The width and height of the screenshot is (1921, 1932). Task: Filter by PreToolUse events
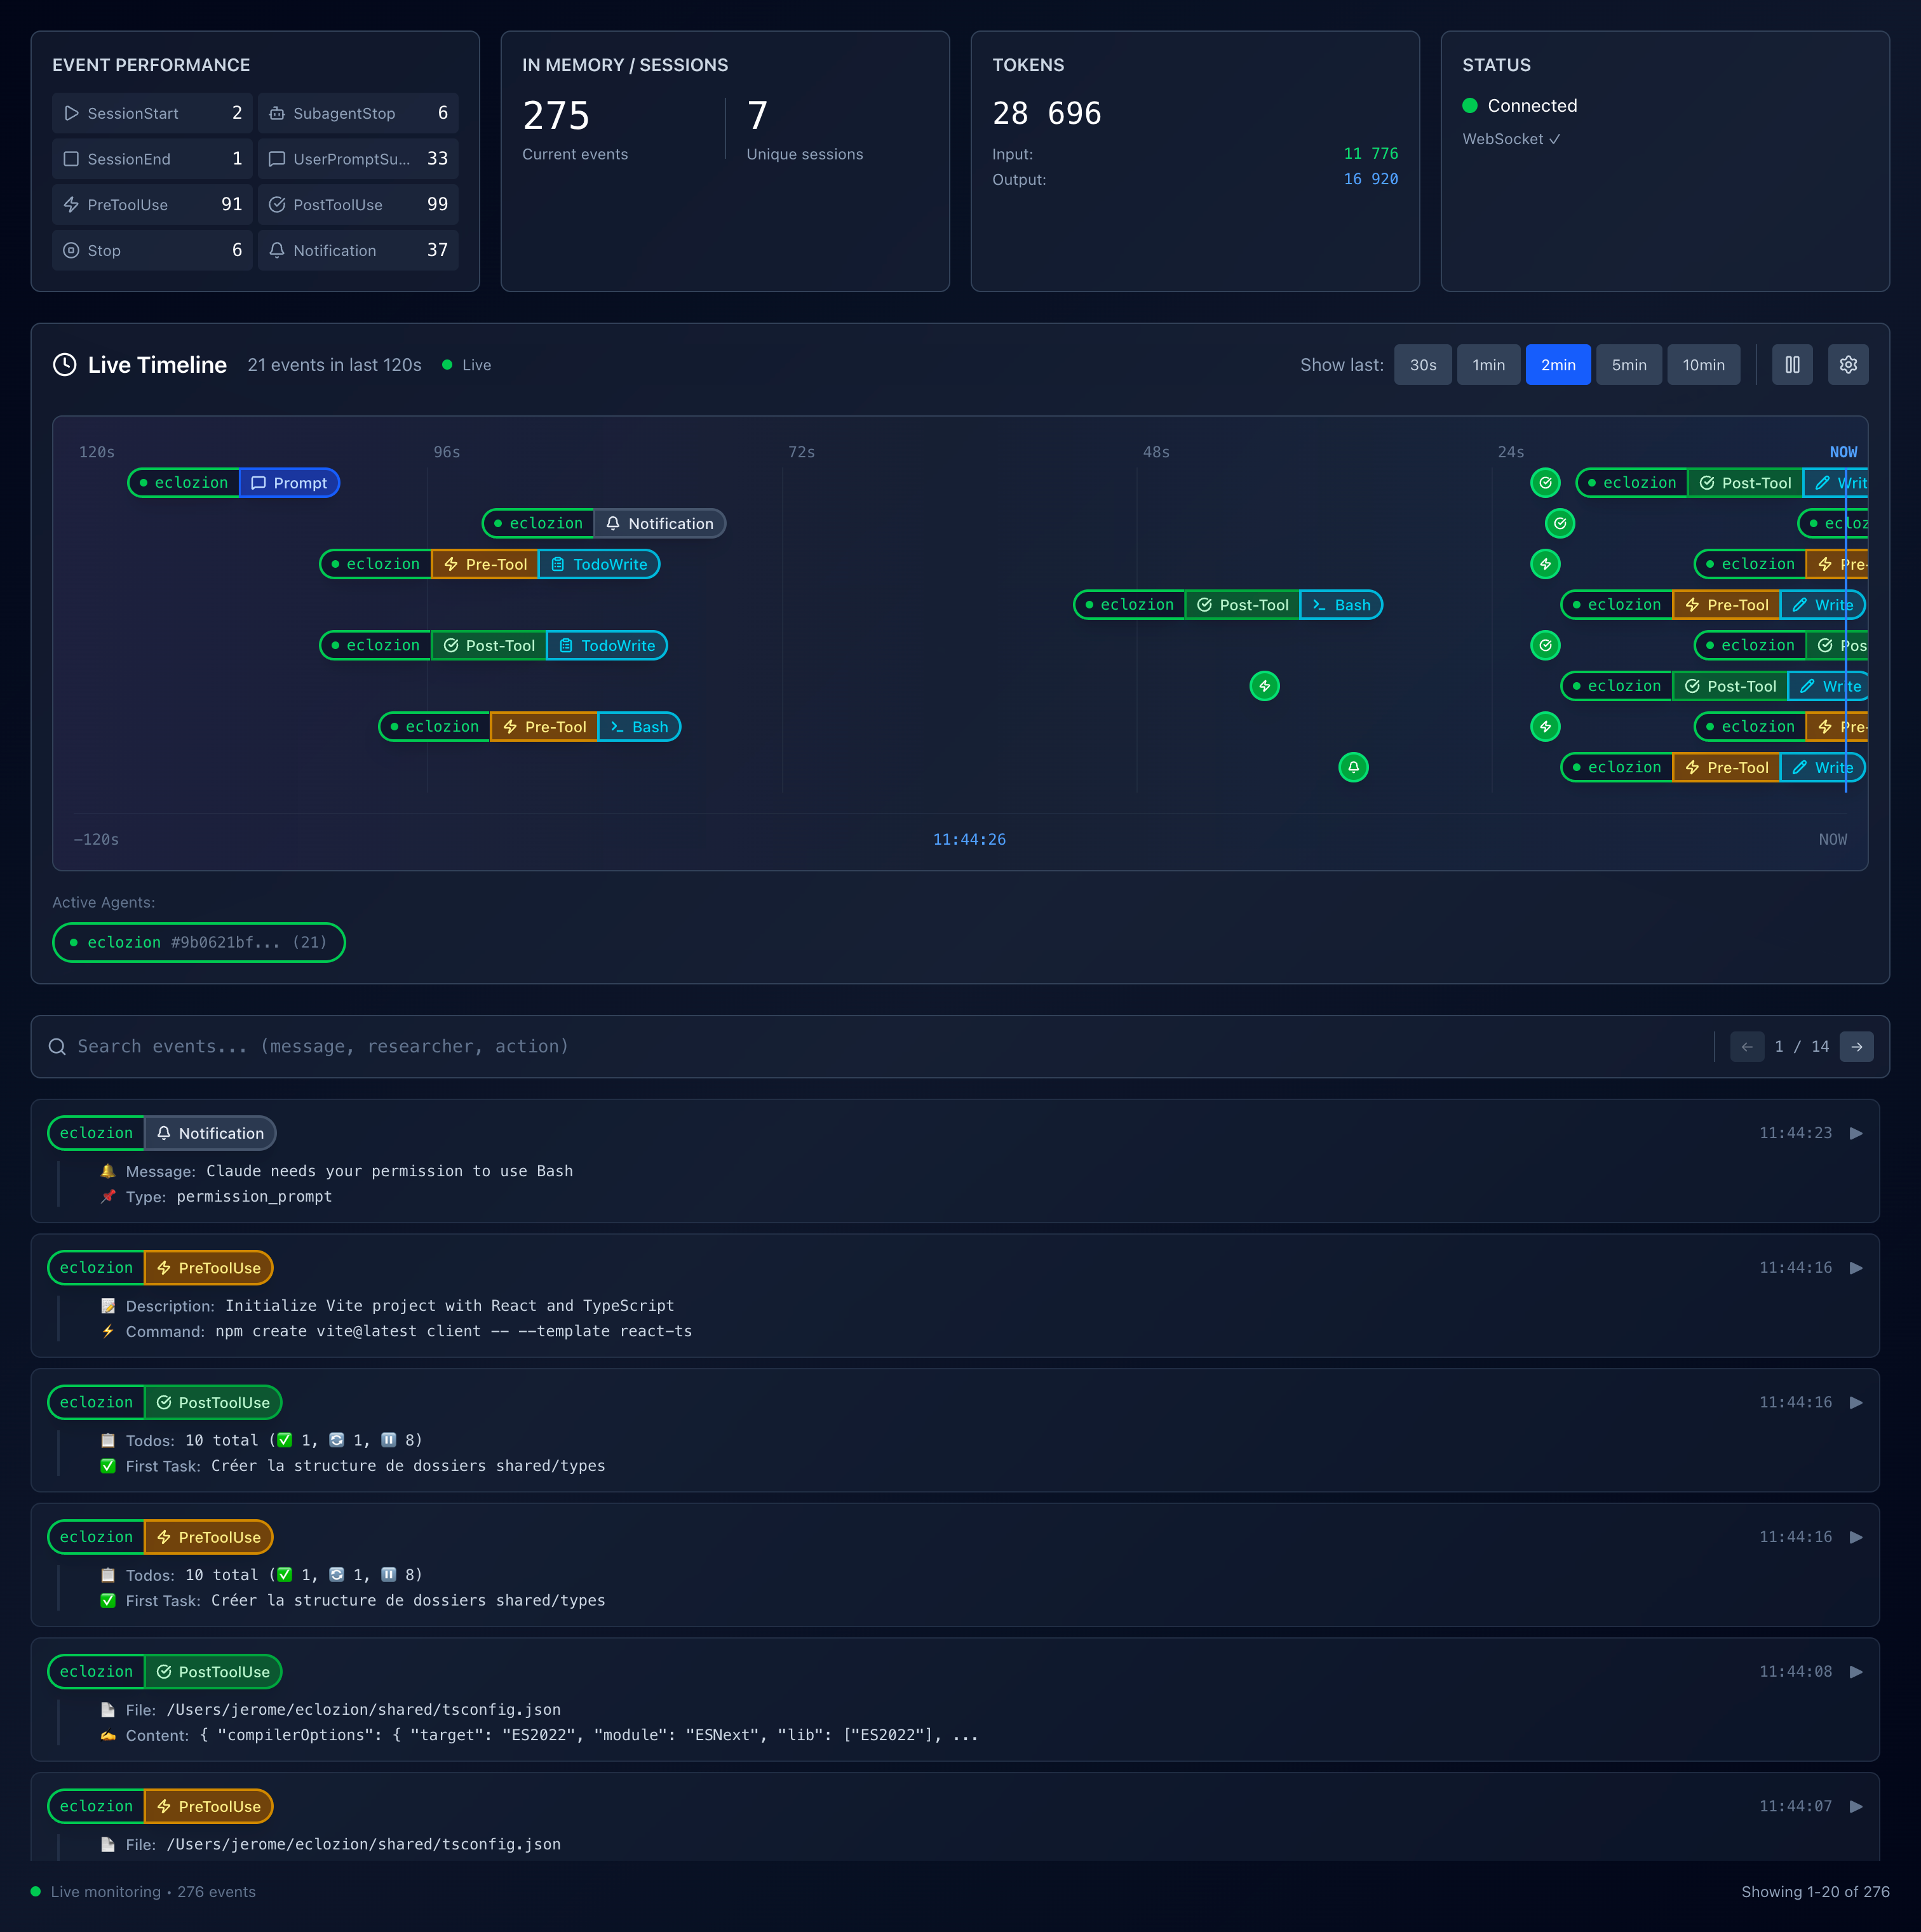tap(152, 205)
